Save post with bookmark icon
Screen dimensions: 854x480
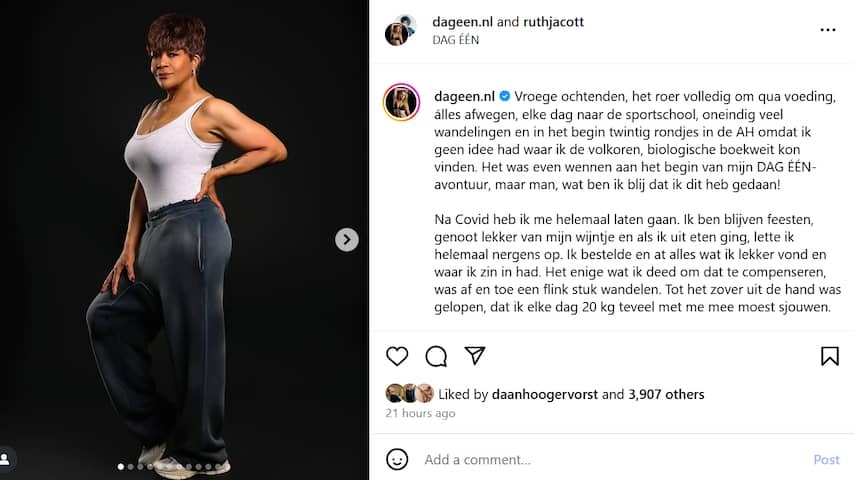[x=829, y=356]
